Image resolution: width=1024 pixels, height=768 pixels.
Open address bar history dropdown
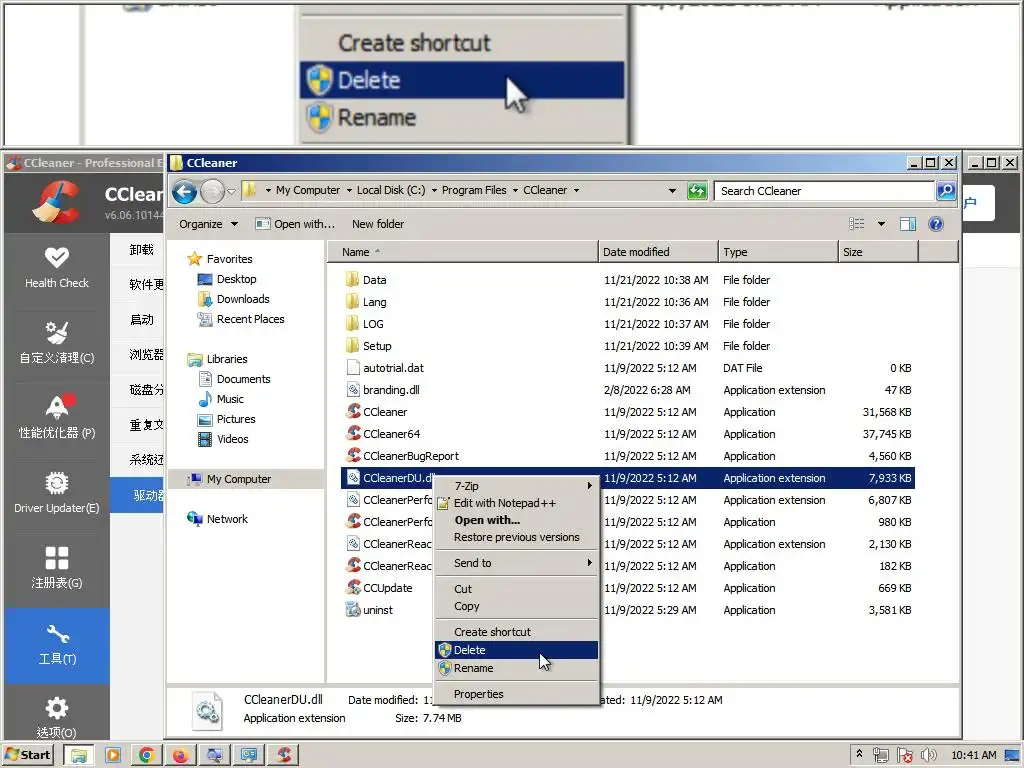point(672,191)
